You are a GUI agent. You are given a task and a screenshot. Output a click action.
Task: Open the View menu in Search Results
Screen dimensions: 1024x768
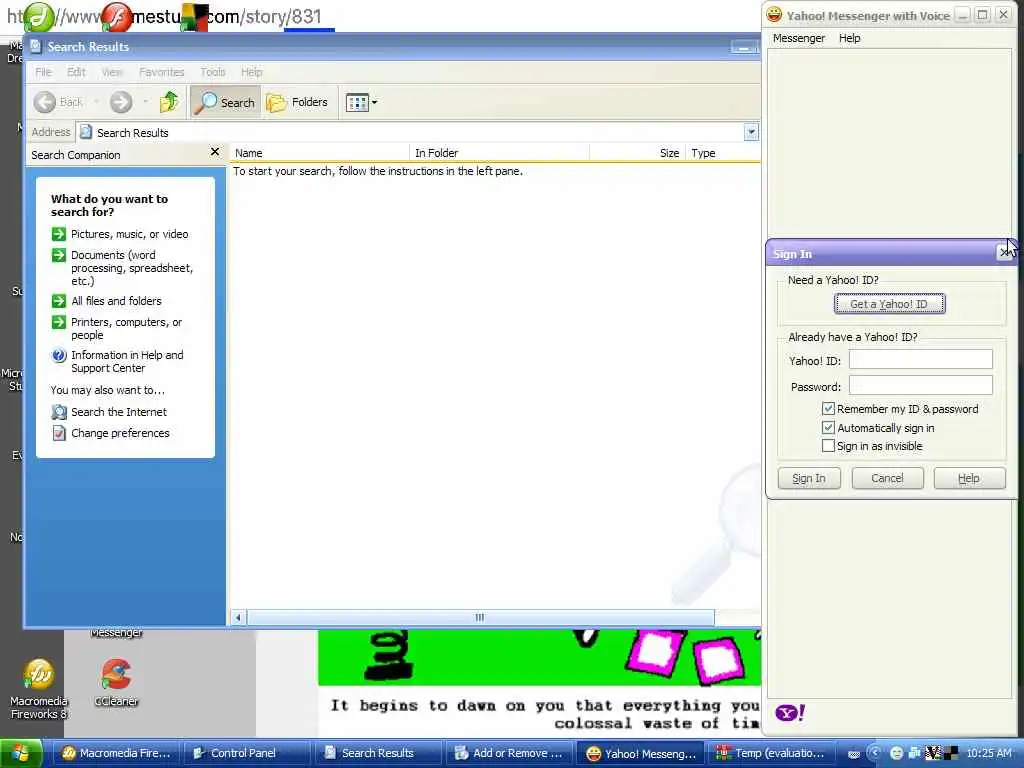112,72
